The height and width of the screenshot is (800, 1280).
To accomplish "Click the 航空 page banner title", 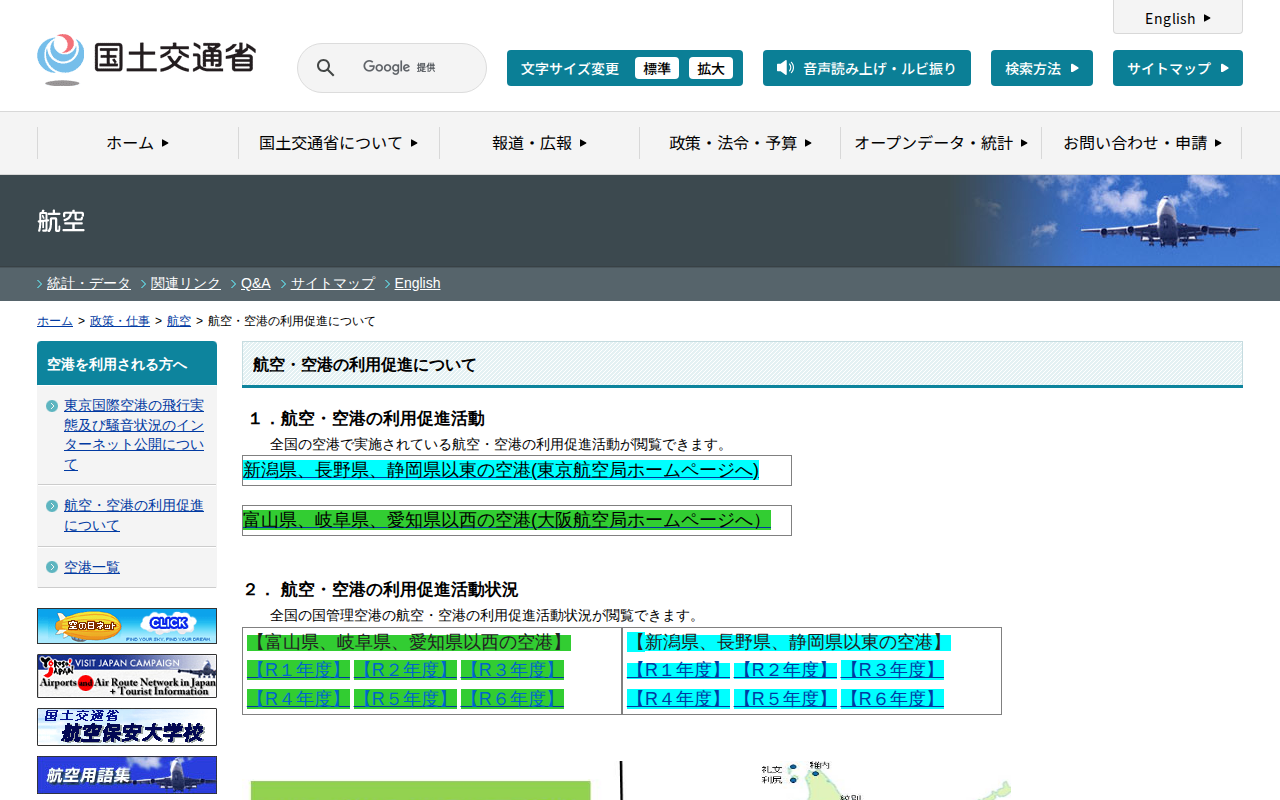I will pyautogui.click(x=61, y=221).
